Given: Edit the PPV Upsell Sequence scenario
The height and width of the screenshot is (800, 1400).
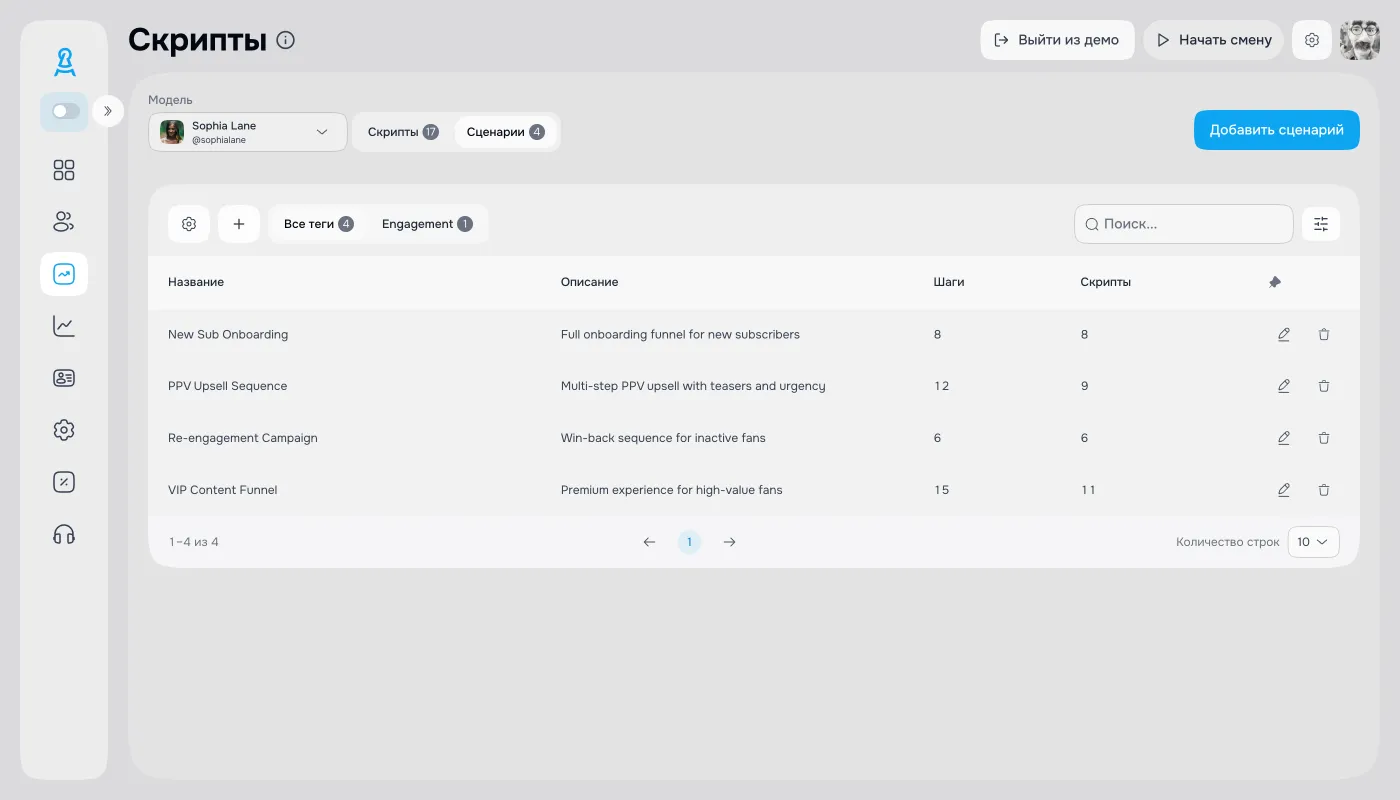Looking at the screenshot, I should [x=1284, y=386].
